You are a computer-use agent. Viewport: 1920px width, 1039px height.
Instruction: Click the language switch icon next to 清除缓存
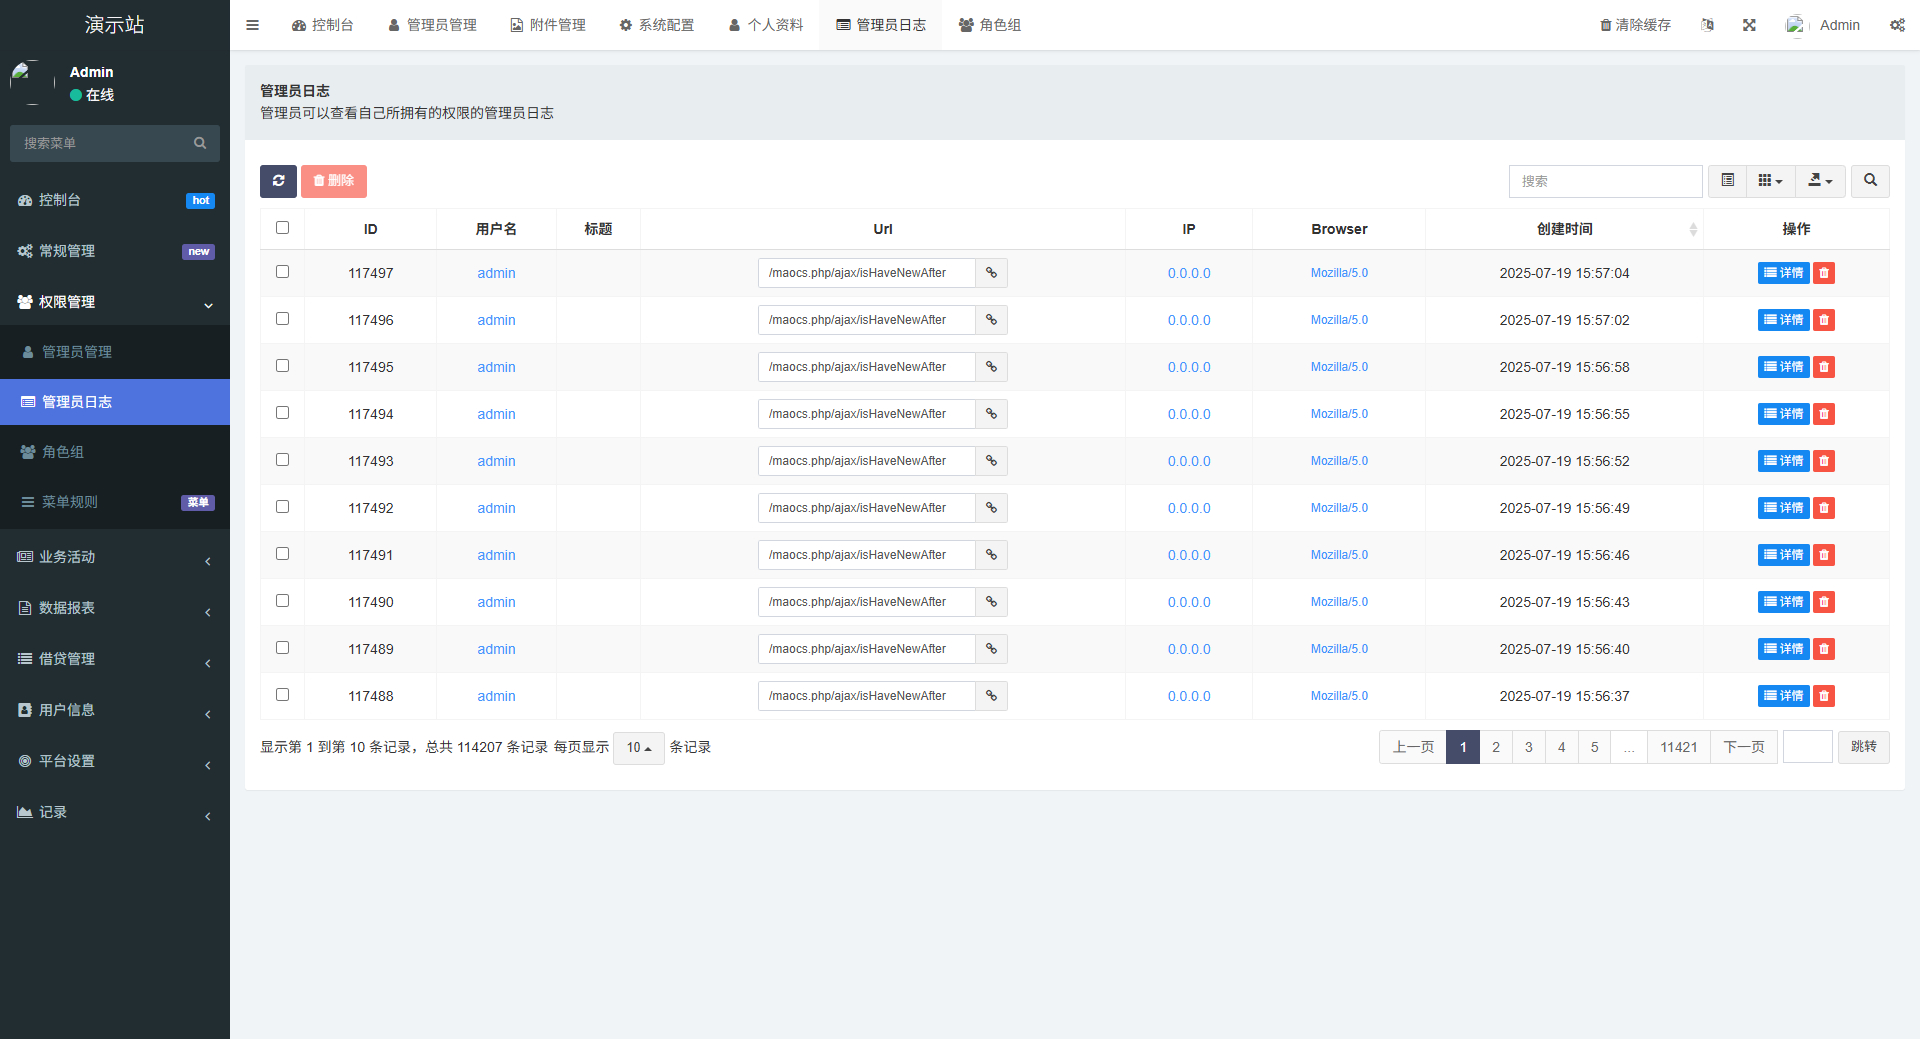tap(1707, 24)
